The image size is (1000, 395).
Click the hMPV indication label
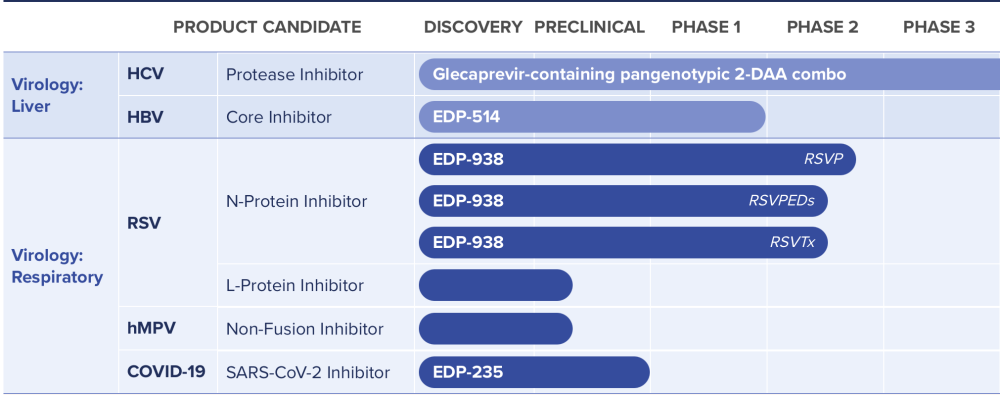tap(151, 329)
